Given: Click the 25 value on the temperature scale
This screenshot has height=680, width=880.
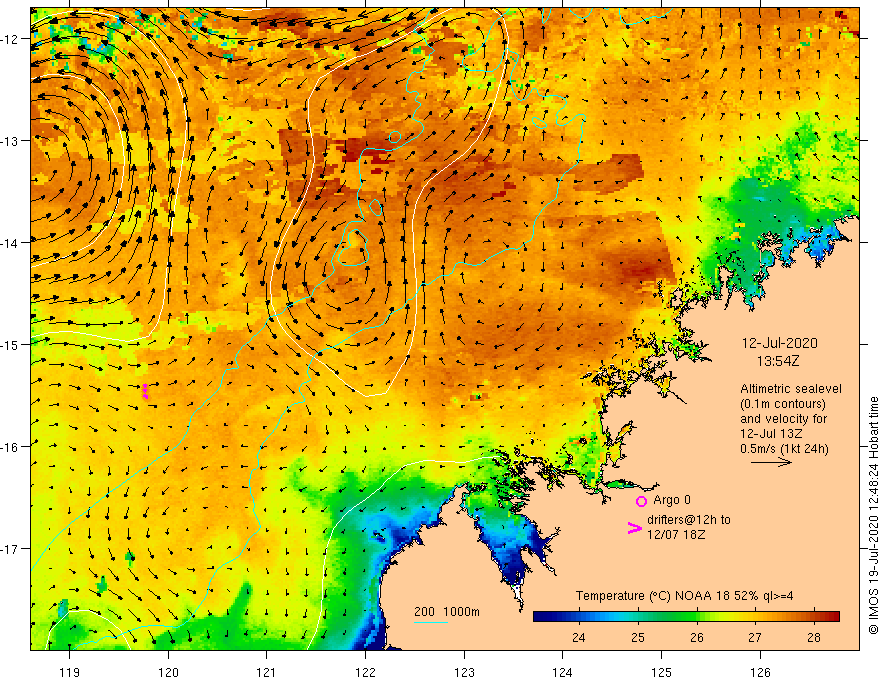Looking at the screenshot, I should (x=638, y=637).
